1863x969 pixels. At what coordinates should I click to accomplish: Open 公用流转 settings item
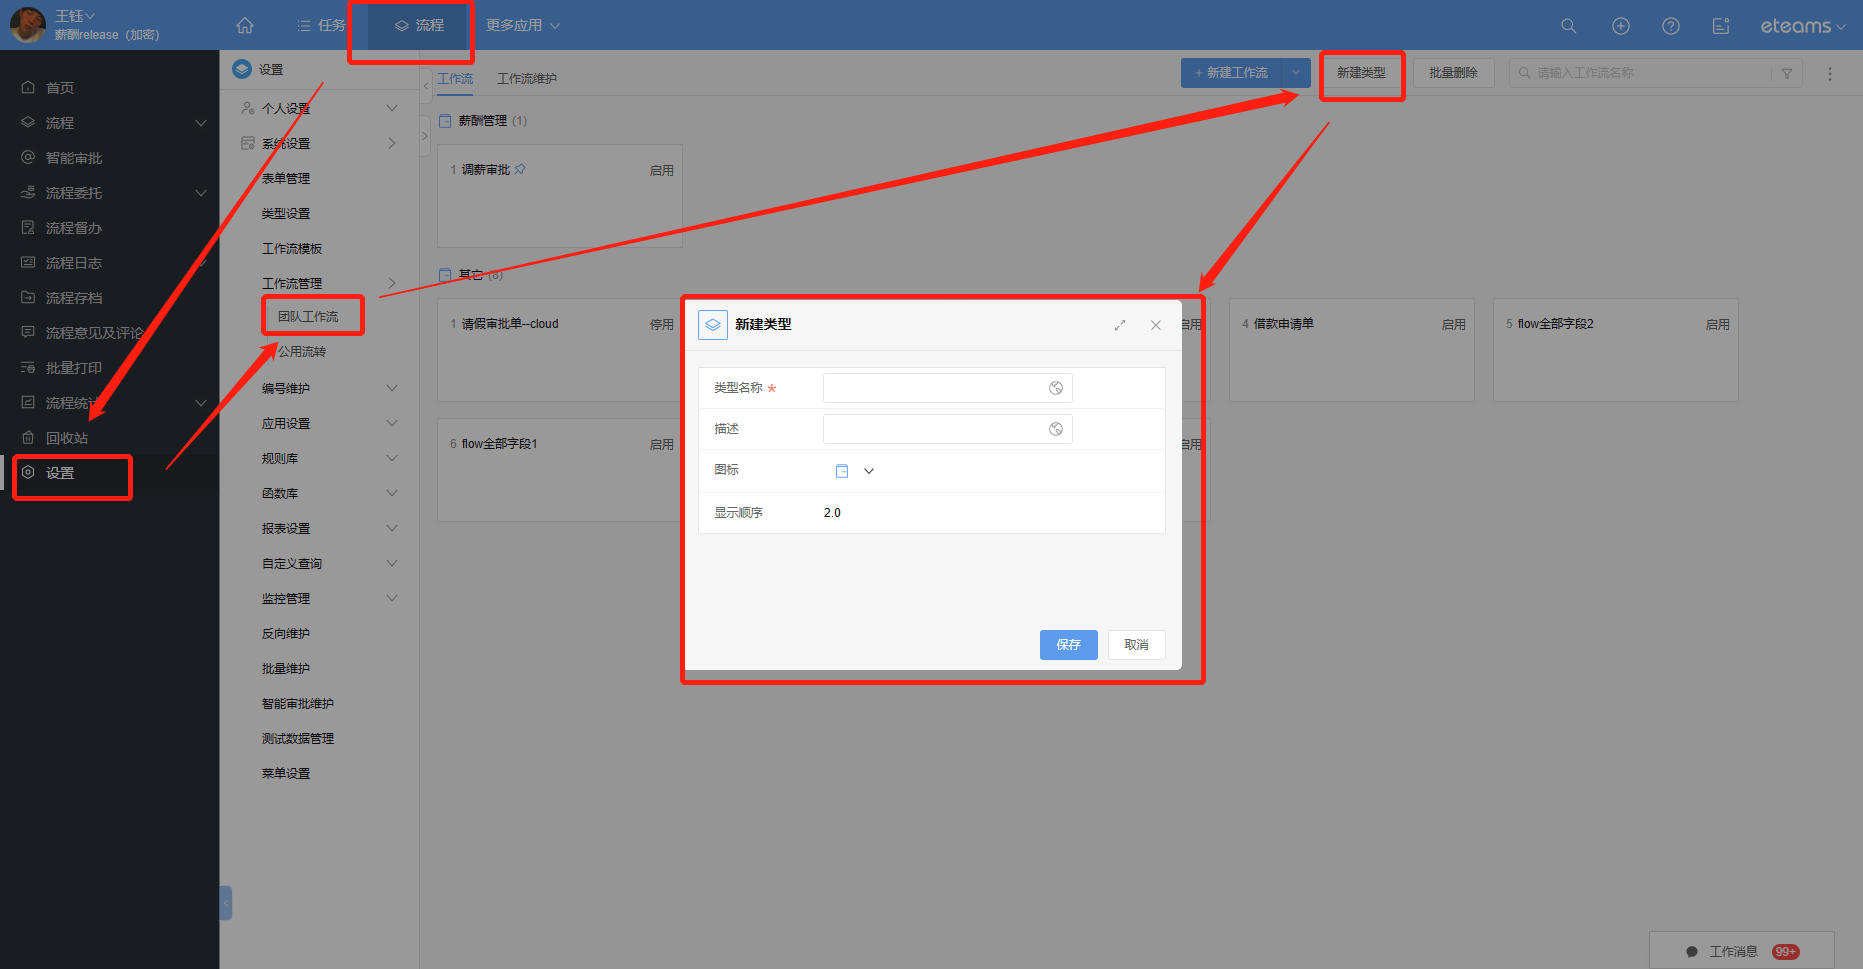click(x=302, y=352)
